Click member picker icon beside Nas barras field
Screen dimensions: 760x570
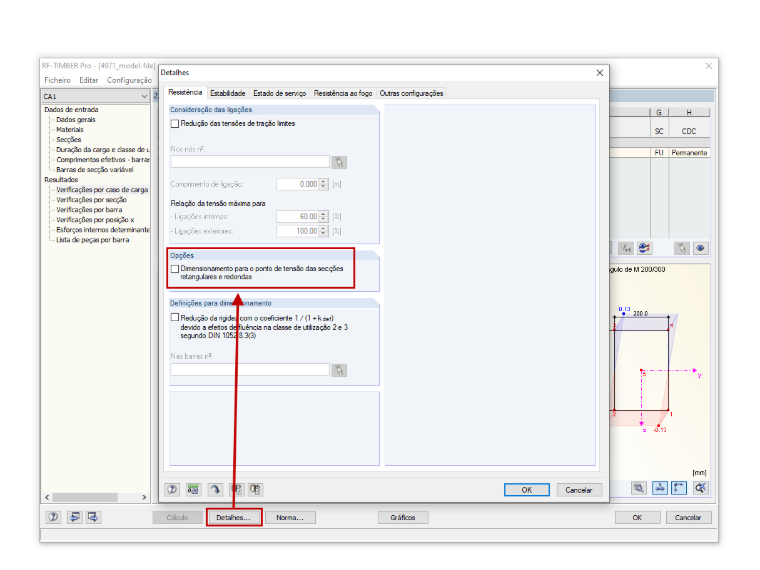(339, 370)
